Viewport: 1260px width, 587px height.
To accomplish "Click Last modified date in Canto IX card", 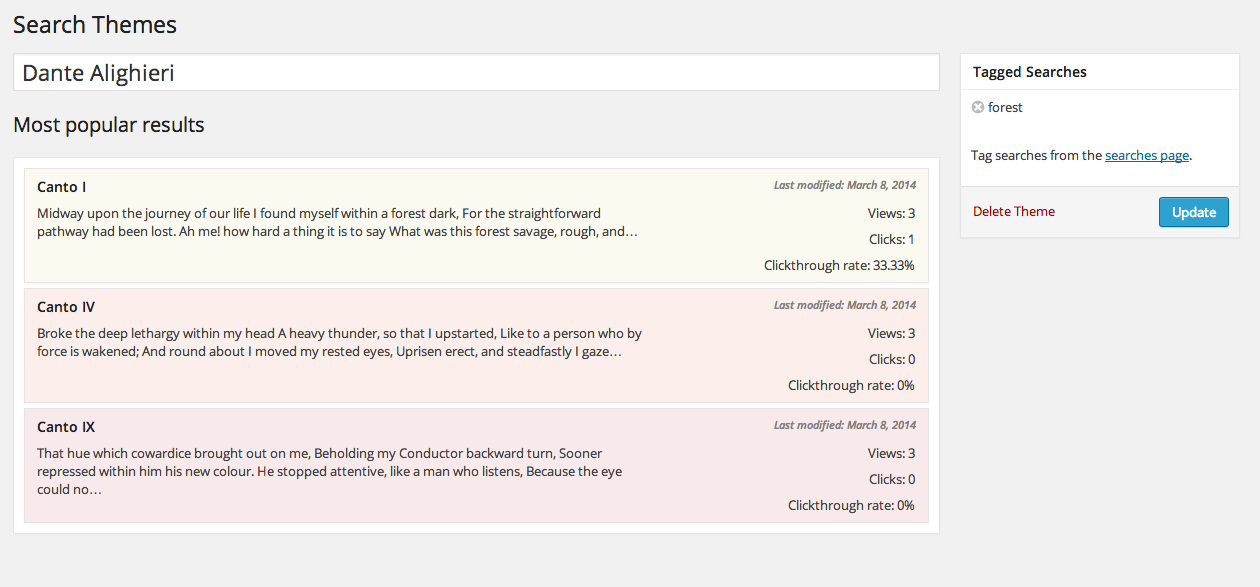I will (845, 425).
